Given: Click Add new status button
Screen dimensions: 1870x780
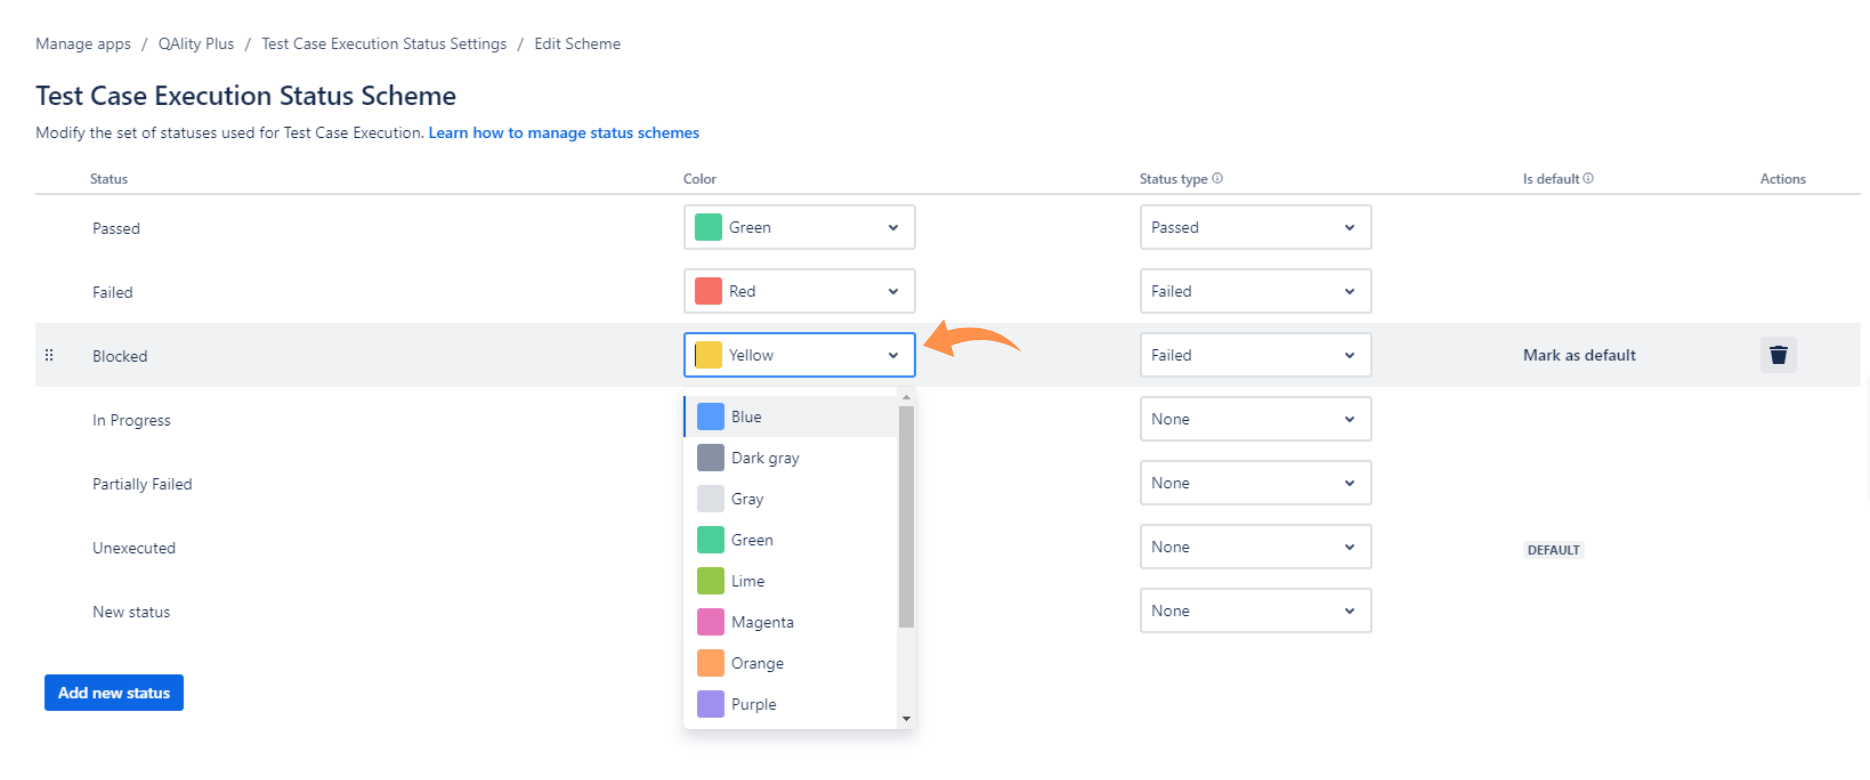Looking at the screenshot, I should tap(114, 692).
